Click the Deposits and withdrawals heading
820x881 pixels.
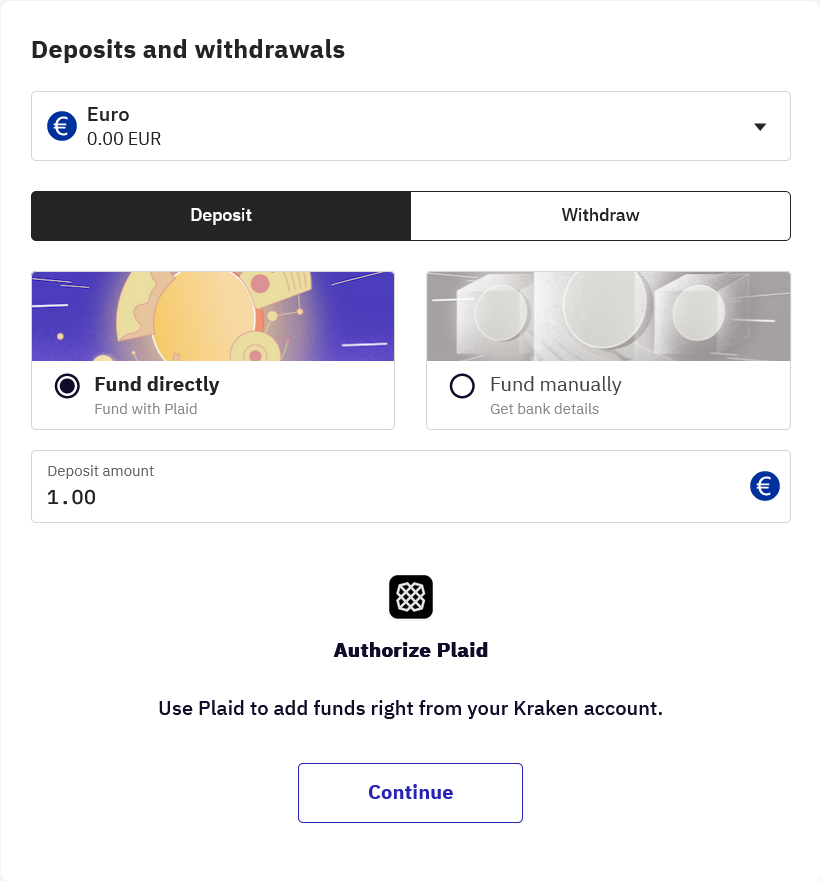pos(188,49)
